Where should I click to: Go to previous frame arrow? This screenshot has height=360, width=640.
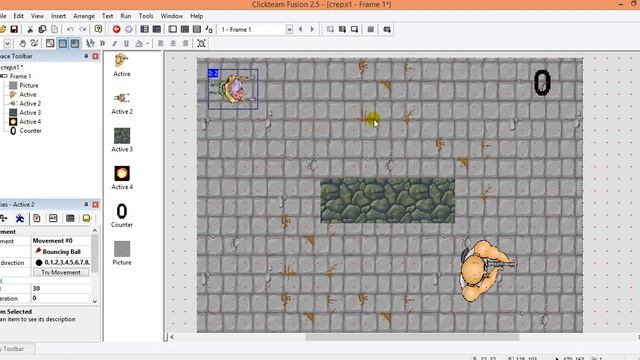pos(301,29)
